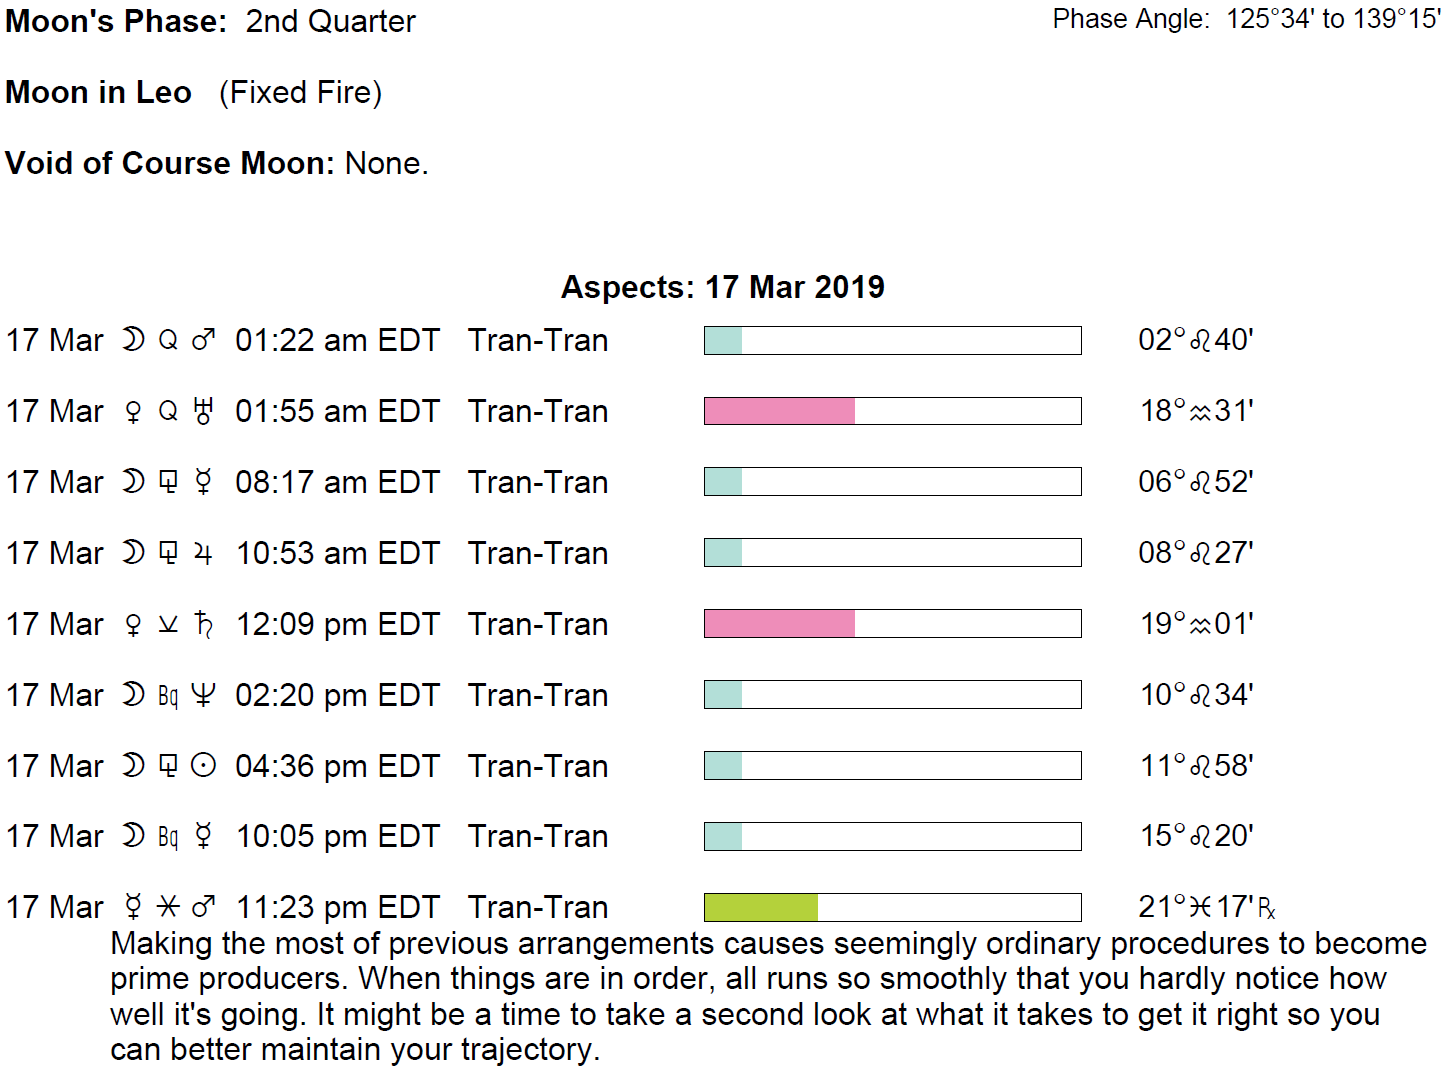Click the Neptune glyph in the 02:20 pm row
The height and width of the screenshot is (1077, 1448).
[203, 695]
